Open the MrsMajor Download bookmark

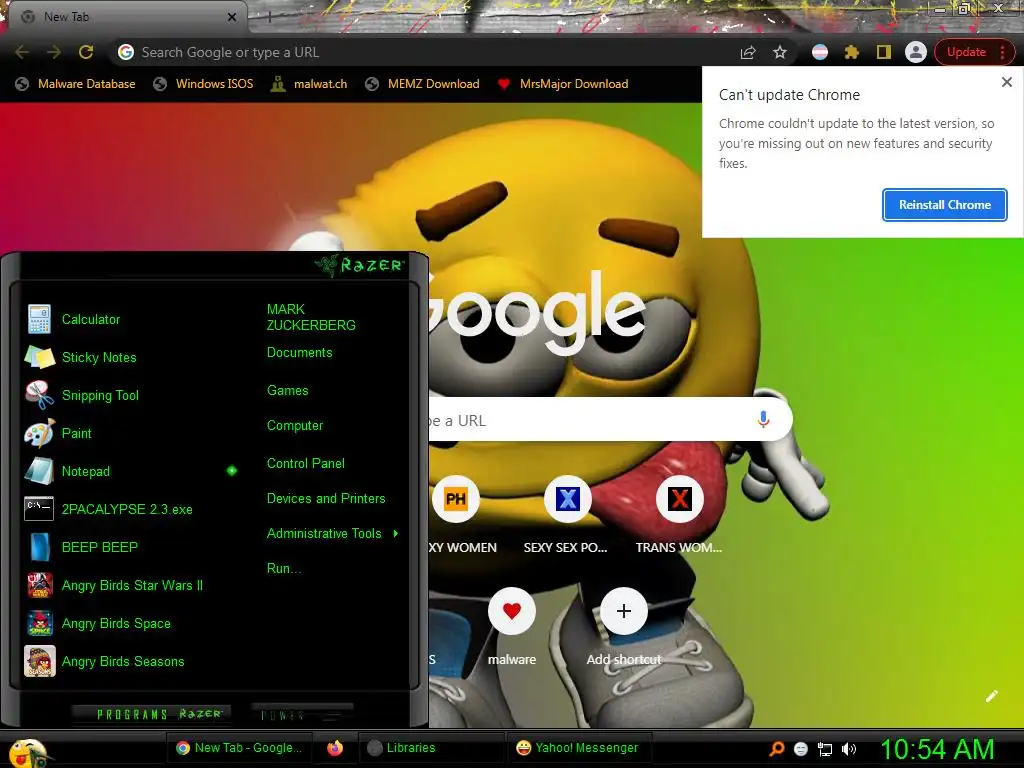[563, 84]
